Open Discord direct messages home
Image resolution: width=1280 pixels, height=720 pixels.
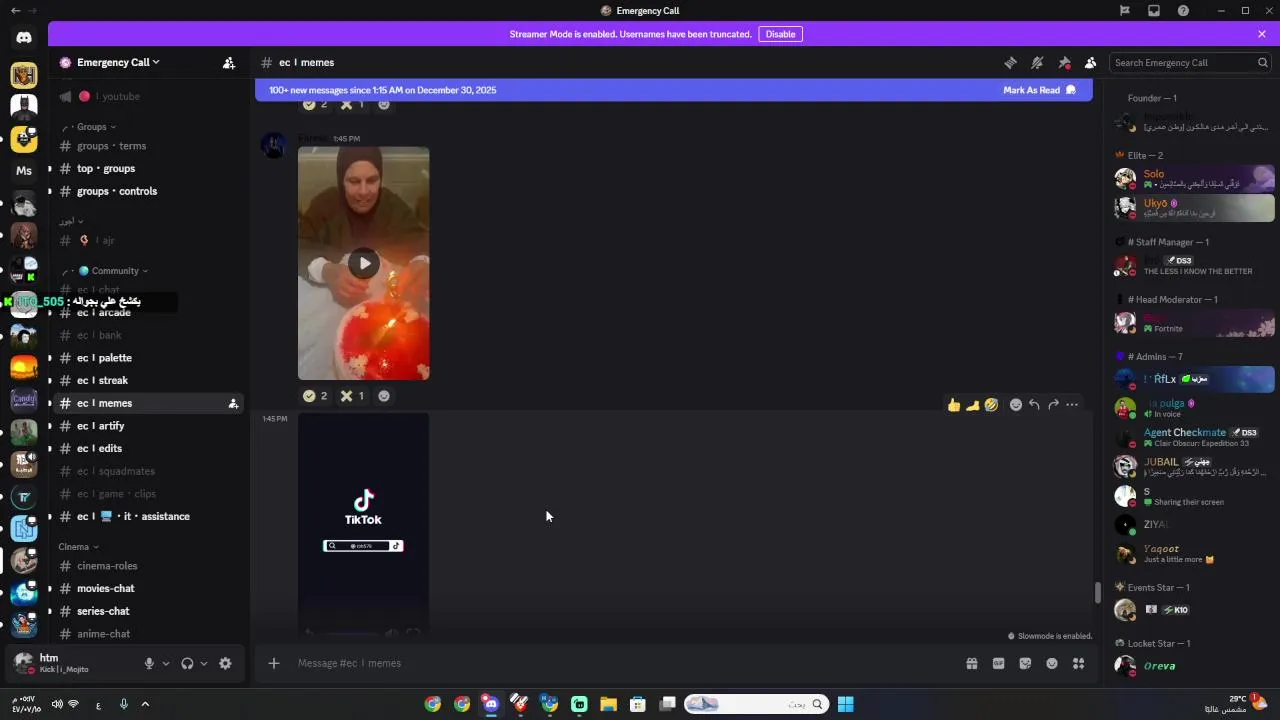(x=24, y=38)
